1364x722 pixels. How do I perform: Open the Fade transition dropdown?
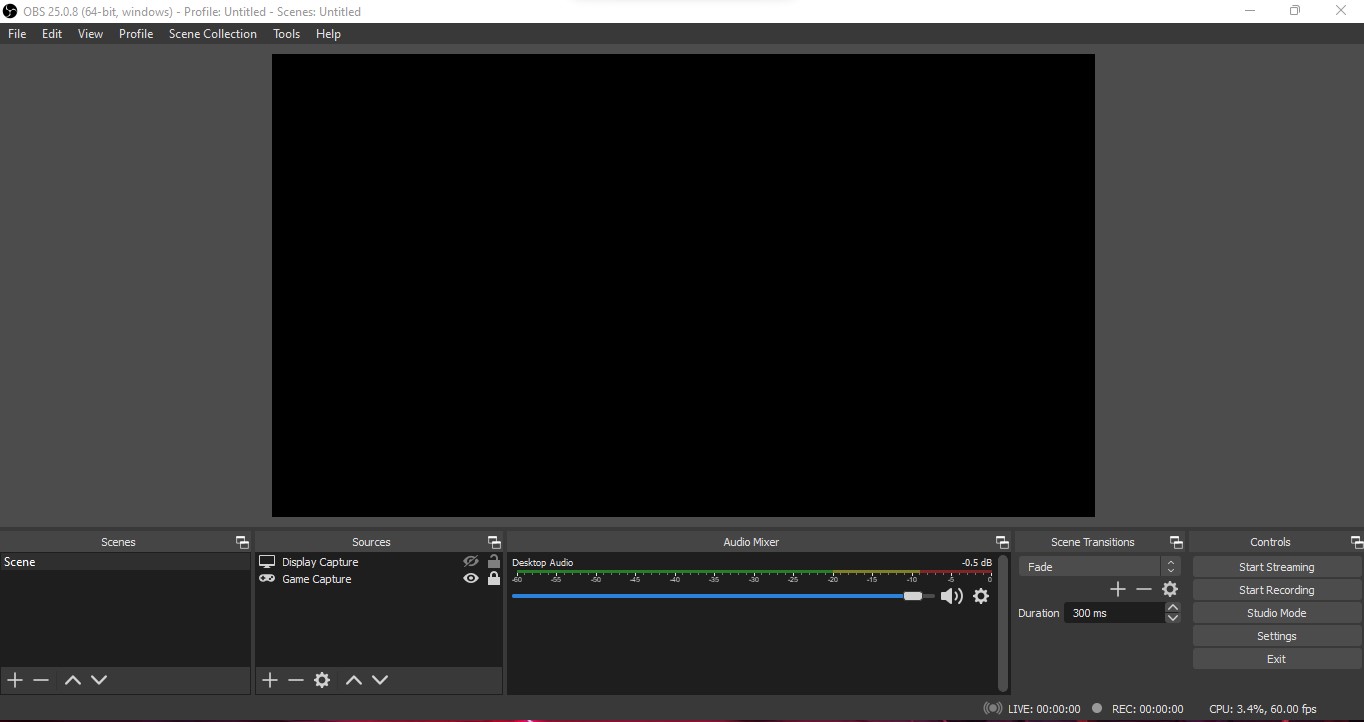click(1100, 567)
